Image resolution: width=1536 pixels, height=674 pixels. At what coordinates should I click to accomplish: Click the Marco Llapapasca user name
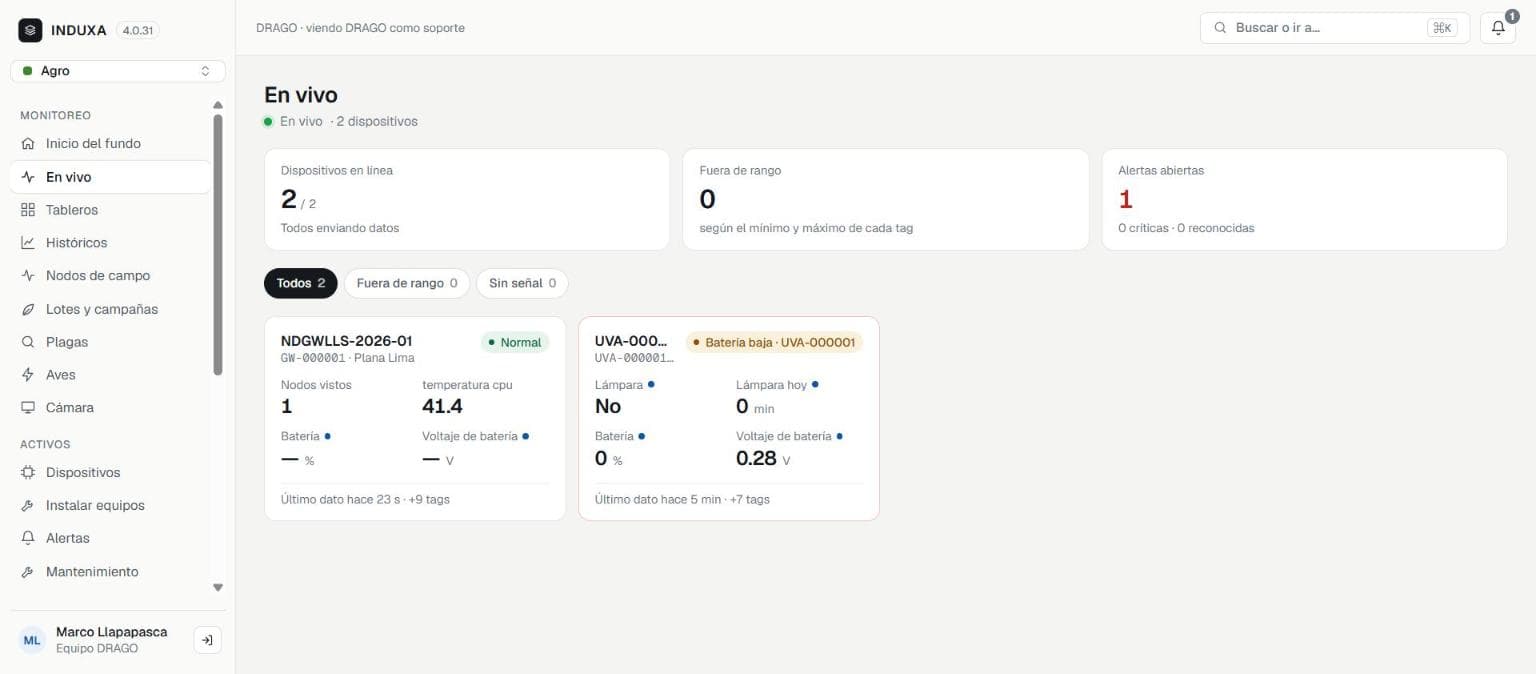click(112, 632)
